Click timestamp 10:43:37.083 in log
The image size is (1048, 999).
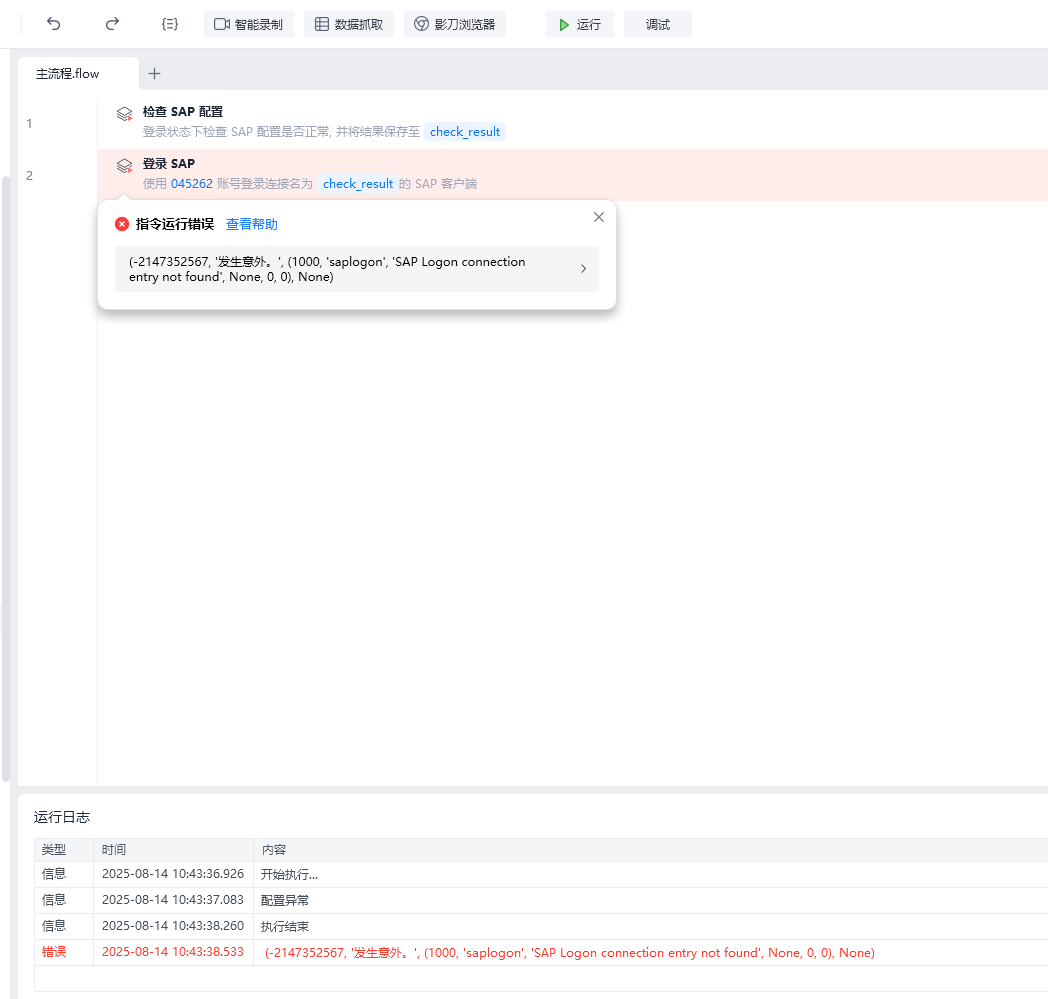pyautogui.click(x=172, y=899)
